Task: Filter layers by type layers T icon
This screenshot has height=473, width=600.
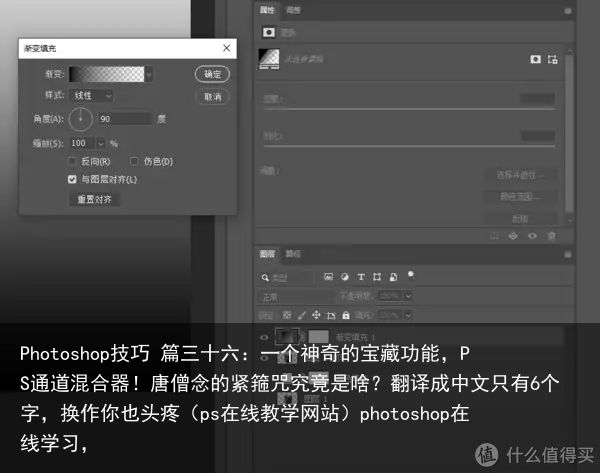Action: click(x=360, y=277)
